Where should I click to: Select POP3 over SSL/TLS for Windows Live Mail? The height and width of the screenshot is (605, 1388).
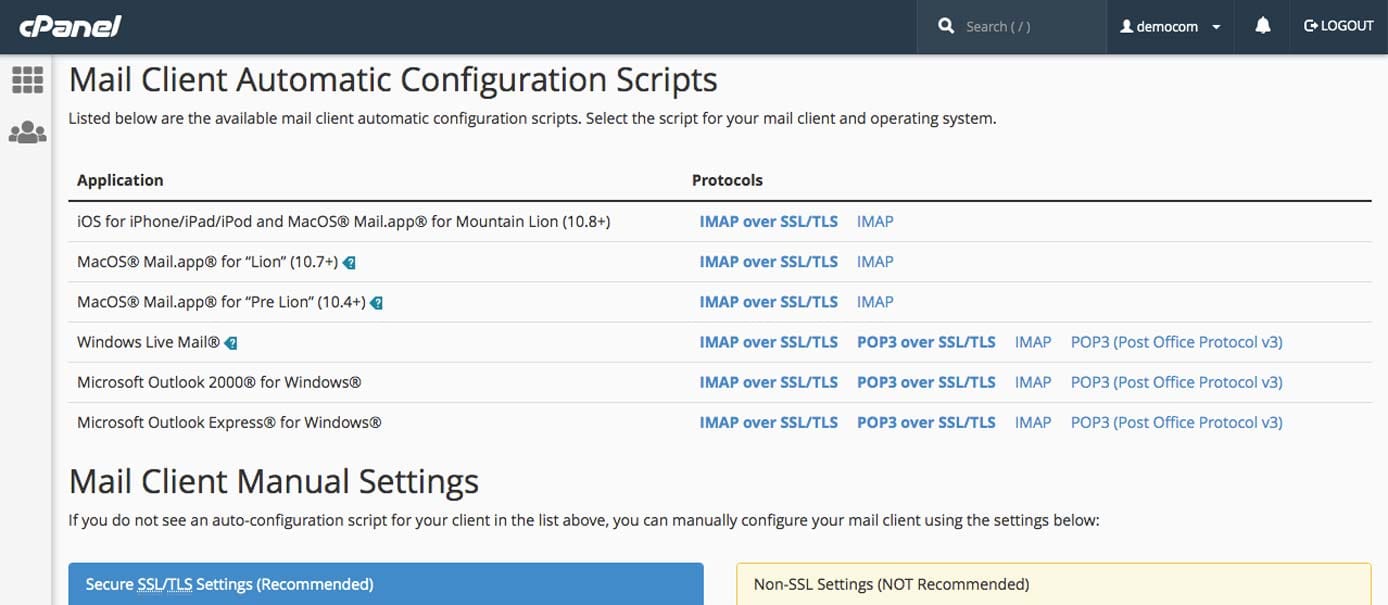tap(926, 342)
